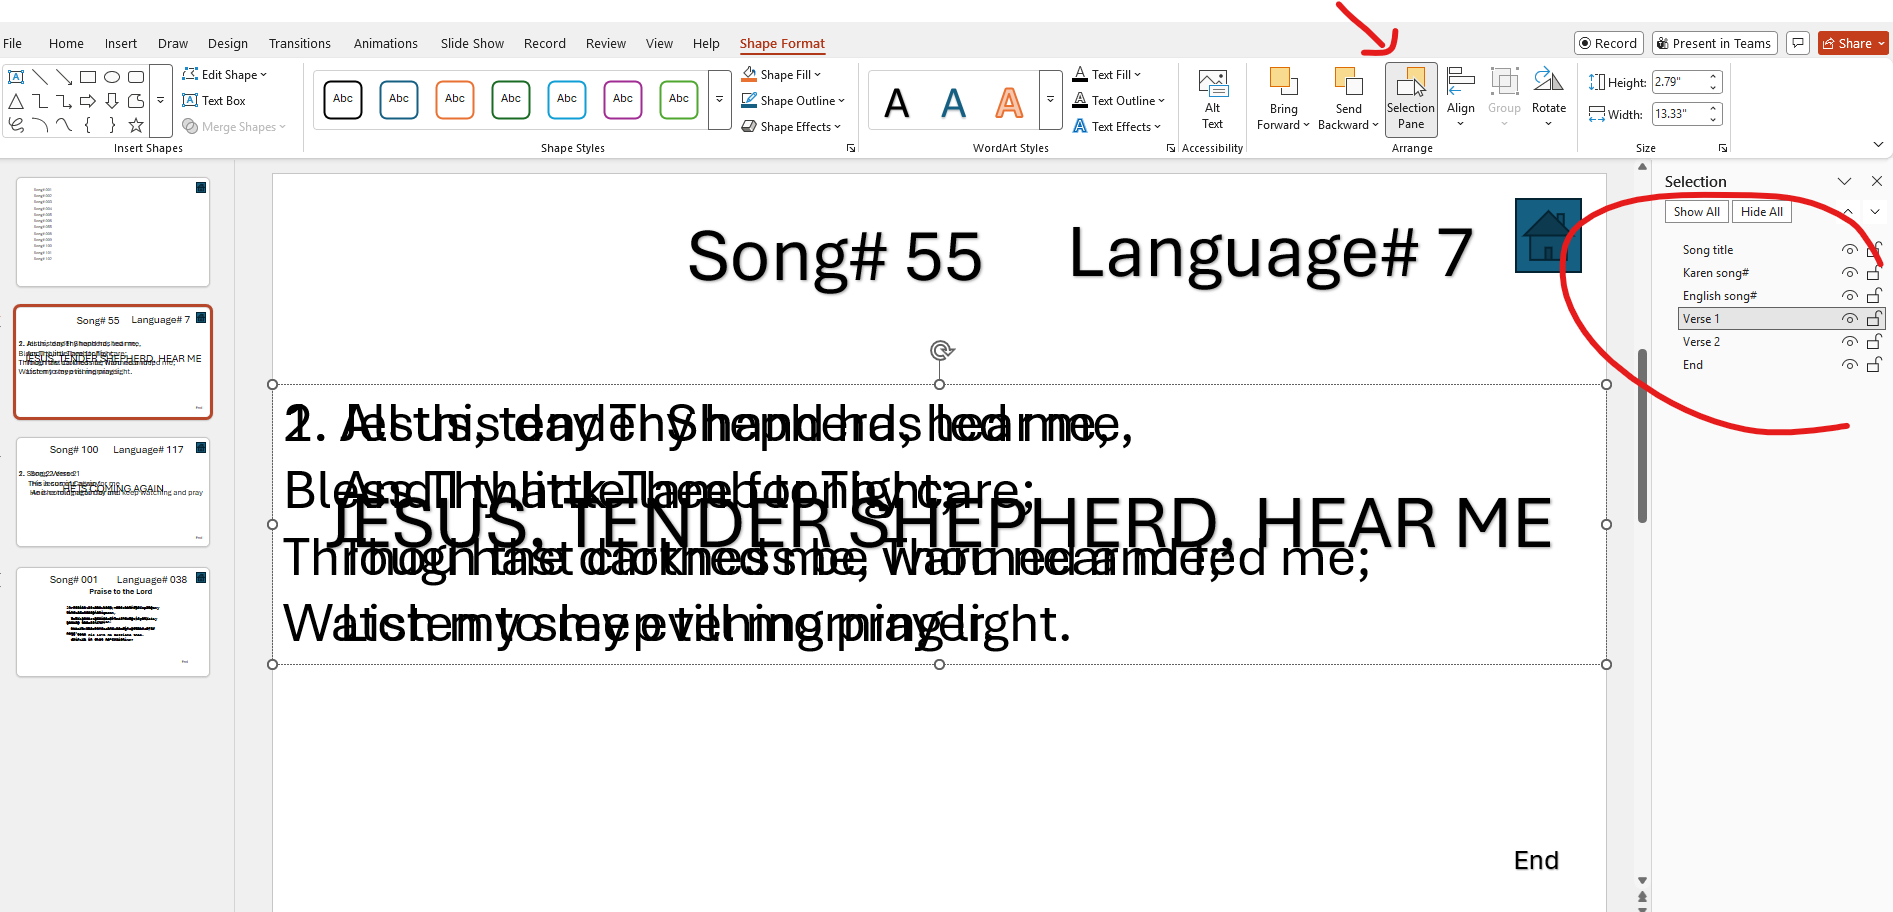Toggle visibility of Song title object
The image size is (1893, 912).
[1850, 250]
